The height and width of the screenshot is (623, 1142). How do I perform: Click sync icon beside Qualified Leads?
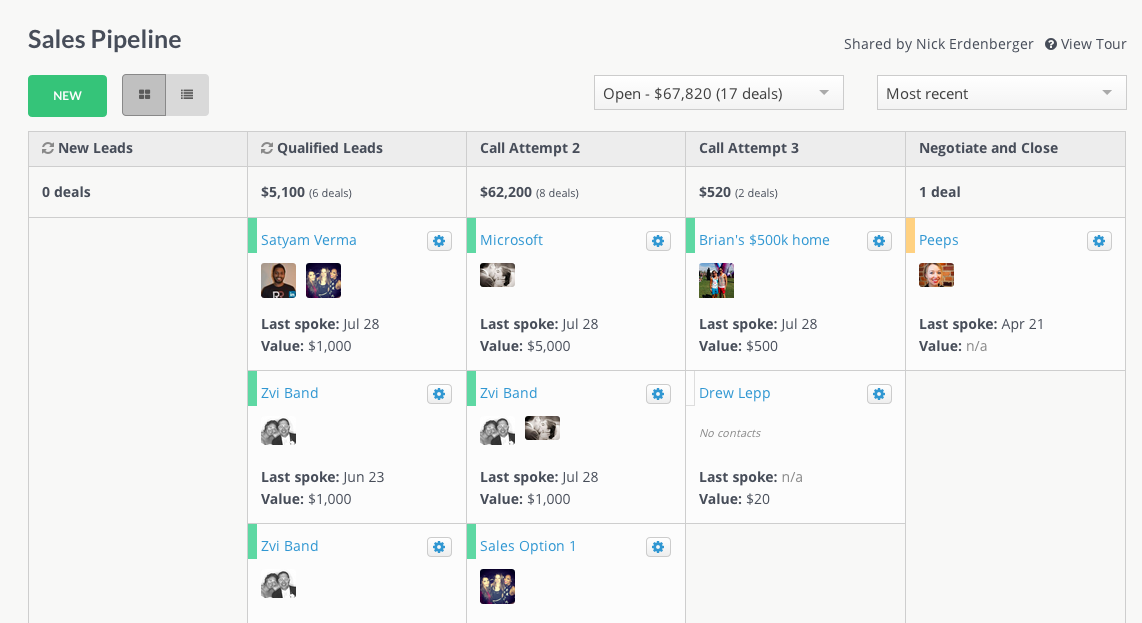pyautogui.click(x=267, y=148)
